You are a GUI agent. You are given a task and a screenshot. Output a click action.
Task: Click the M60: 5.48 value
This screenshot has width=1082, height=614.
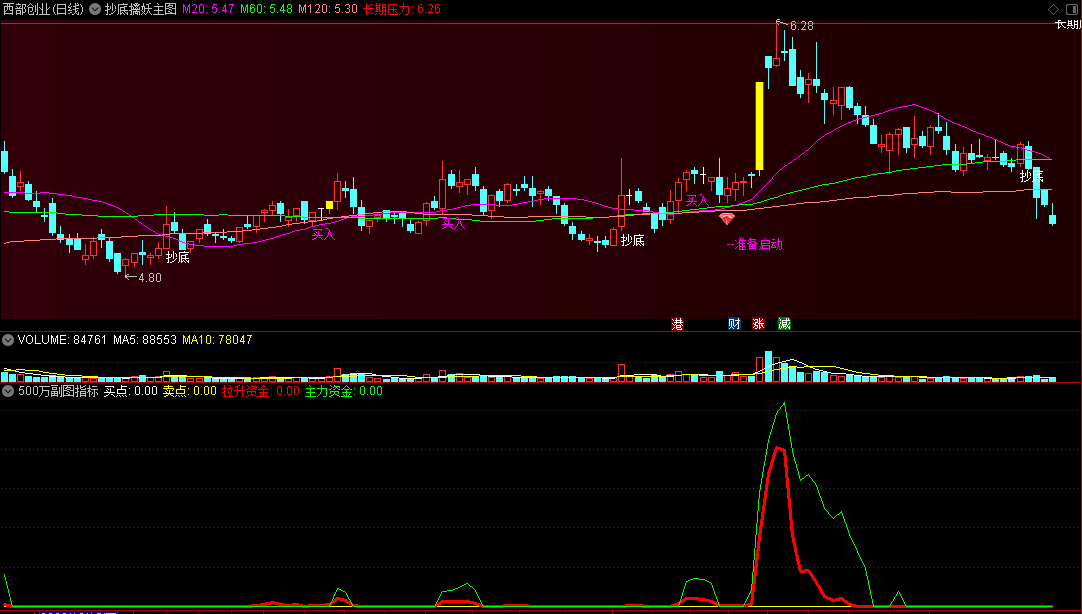coord(266,9)
